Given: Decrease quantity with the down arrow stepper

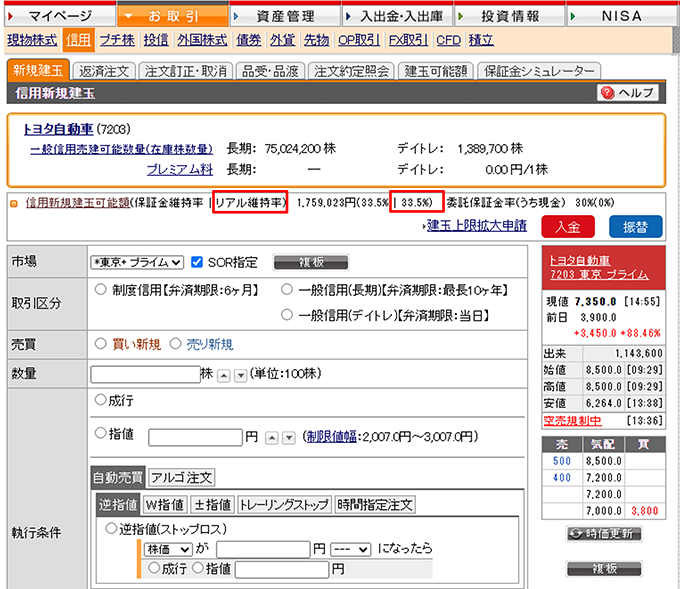Looking at the screenshot, I should pos(238,374).
